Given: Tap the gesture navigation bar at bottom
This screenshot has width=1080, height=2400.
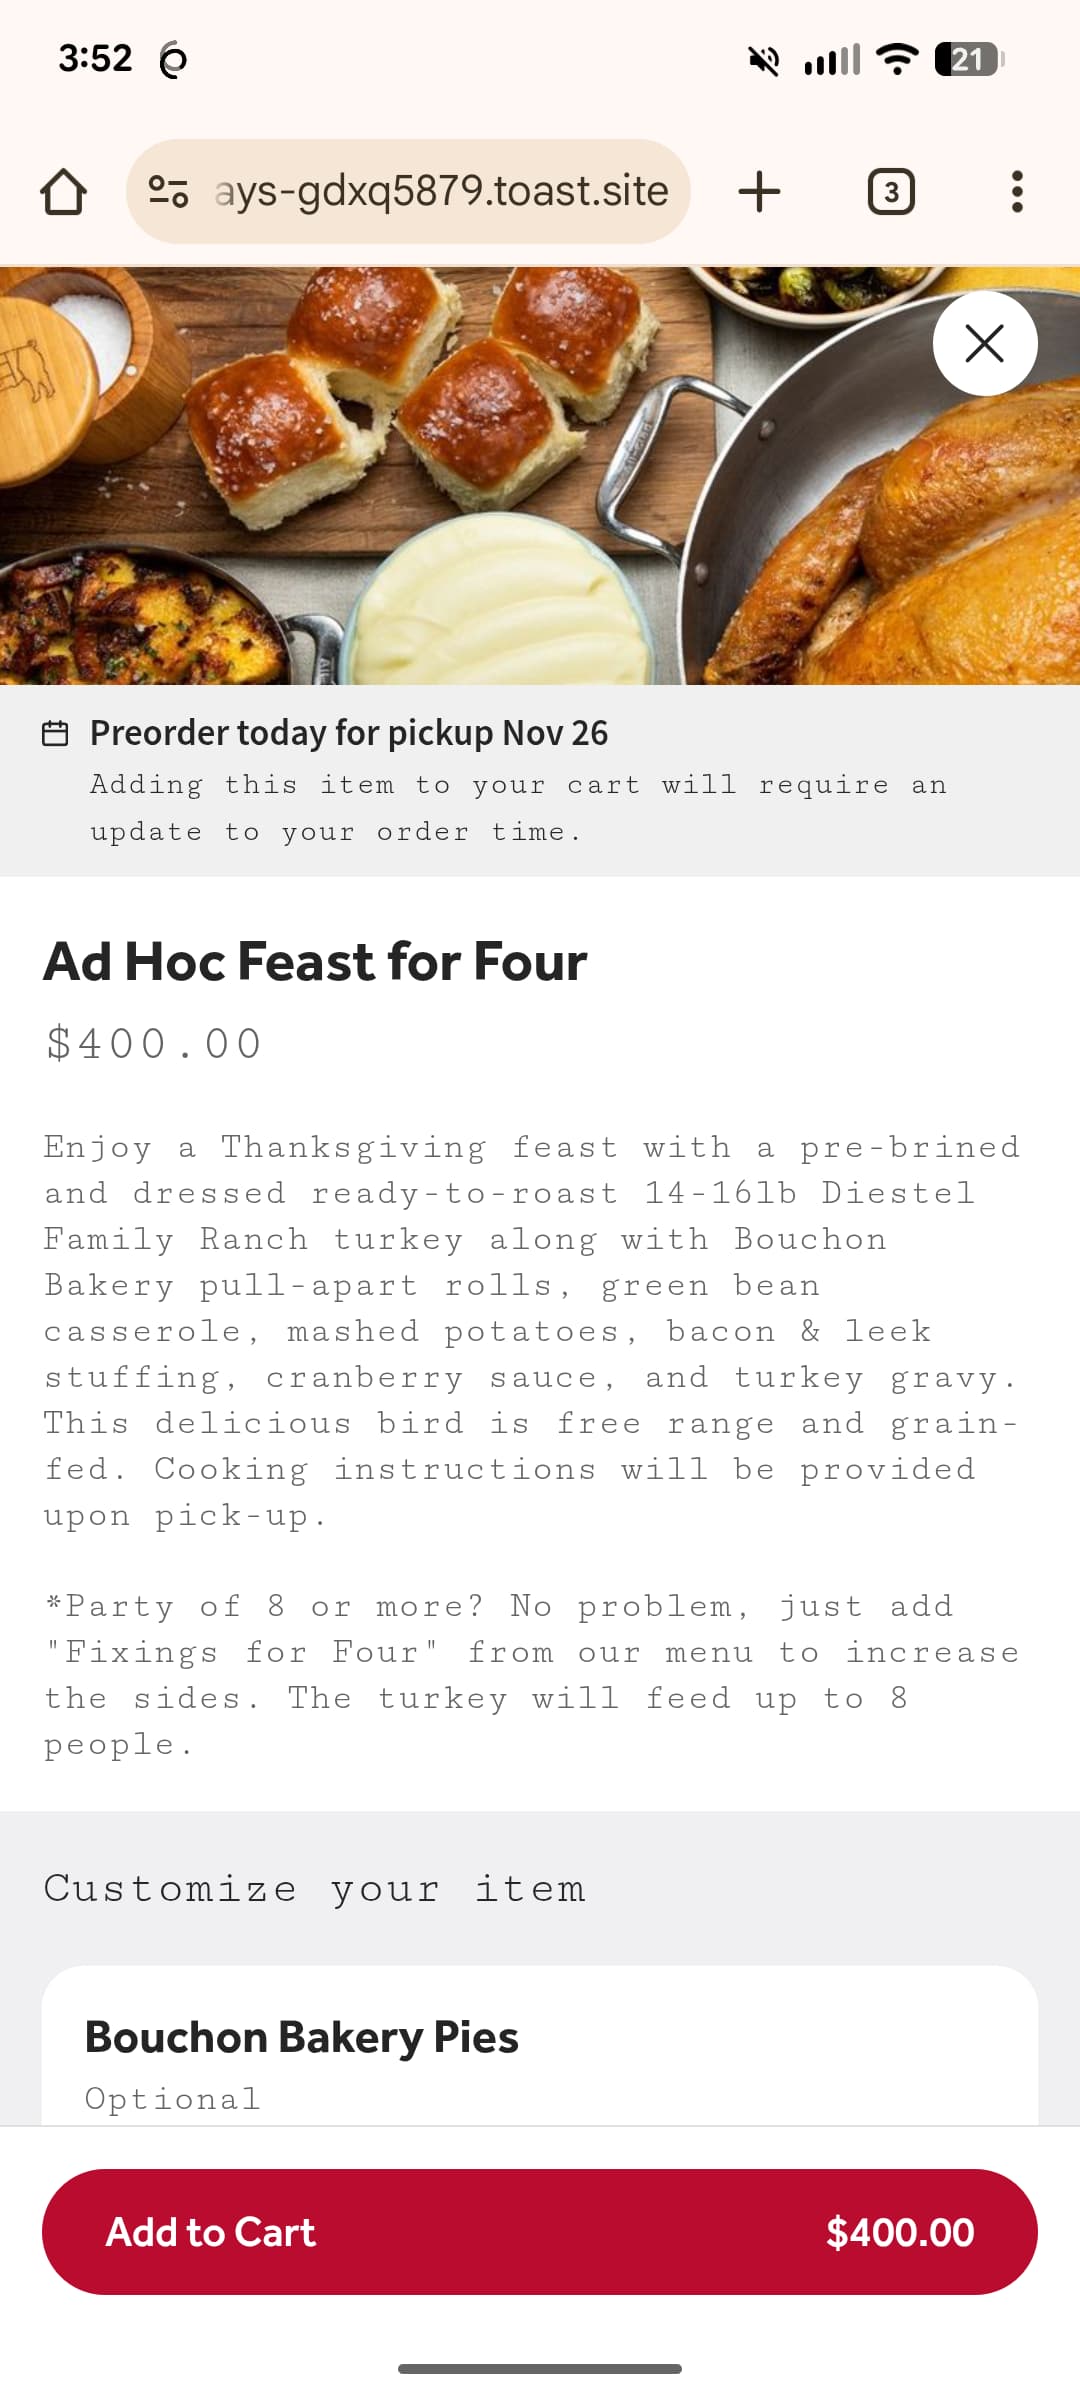Looking at the screenshot, I should click(x=540, y=2368).
